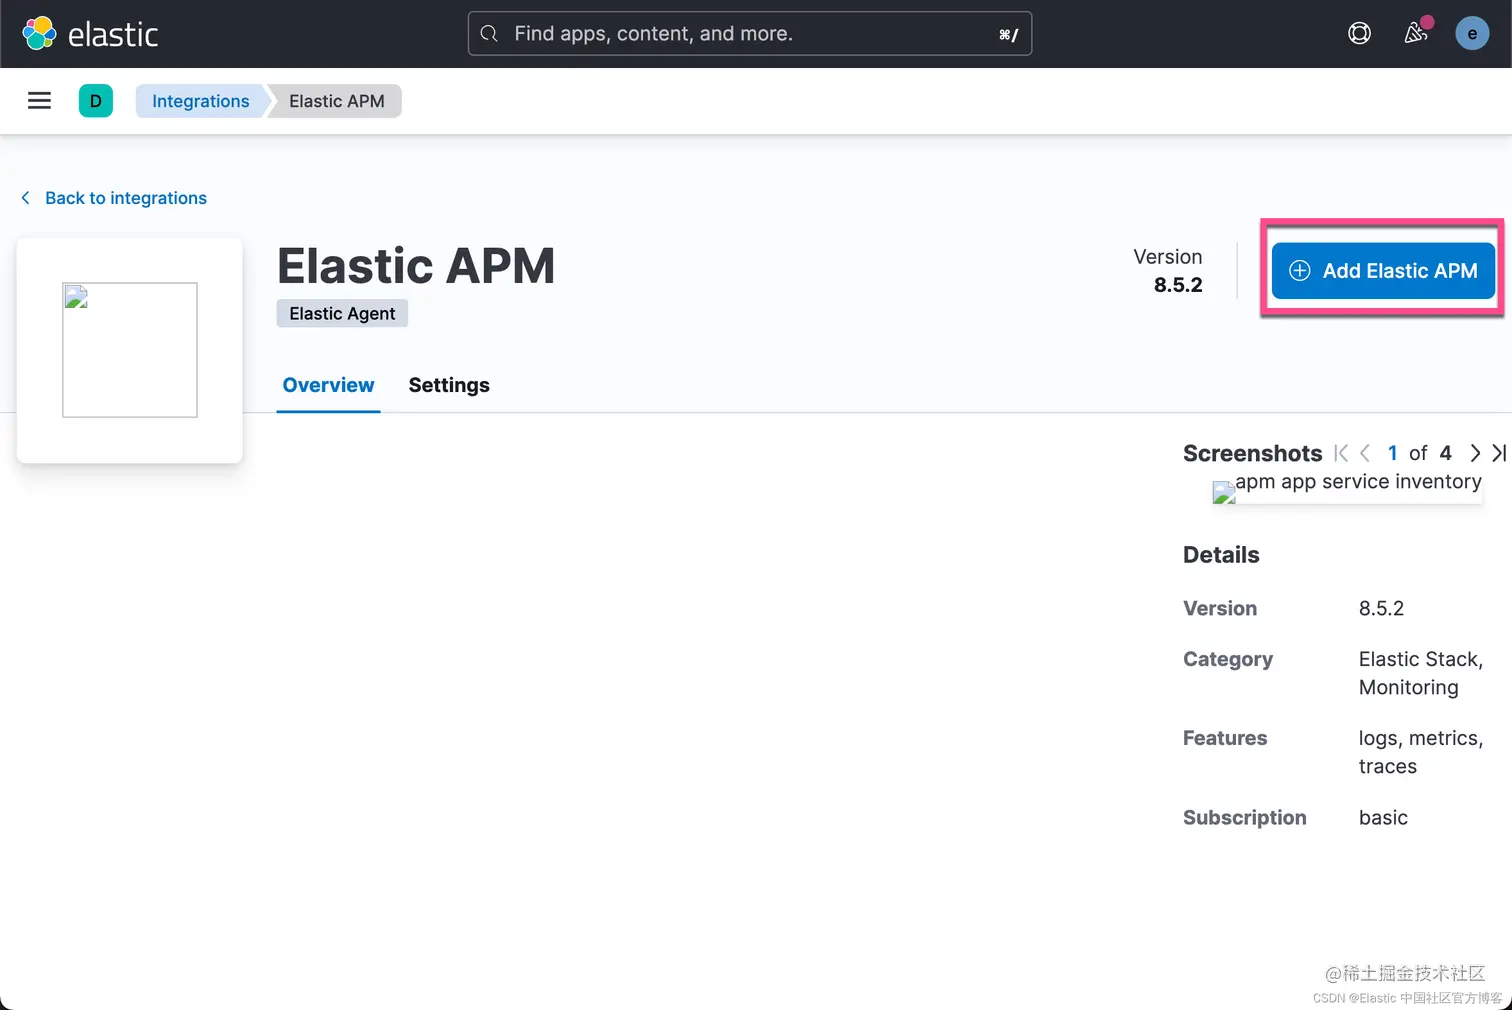
Task: Open the D space selector avatar
Action: coord(96,101)
